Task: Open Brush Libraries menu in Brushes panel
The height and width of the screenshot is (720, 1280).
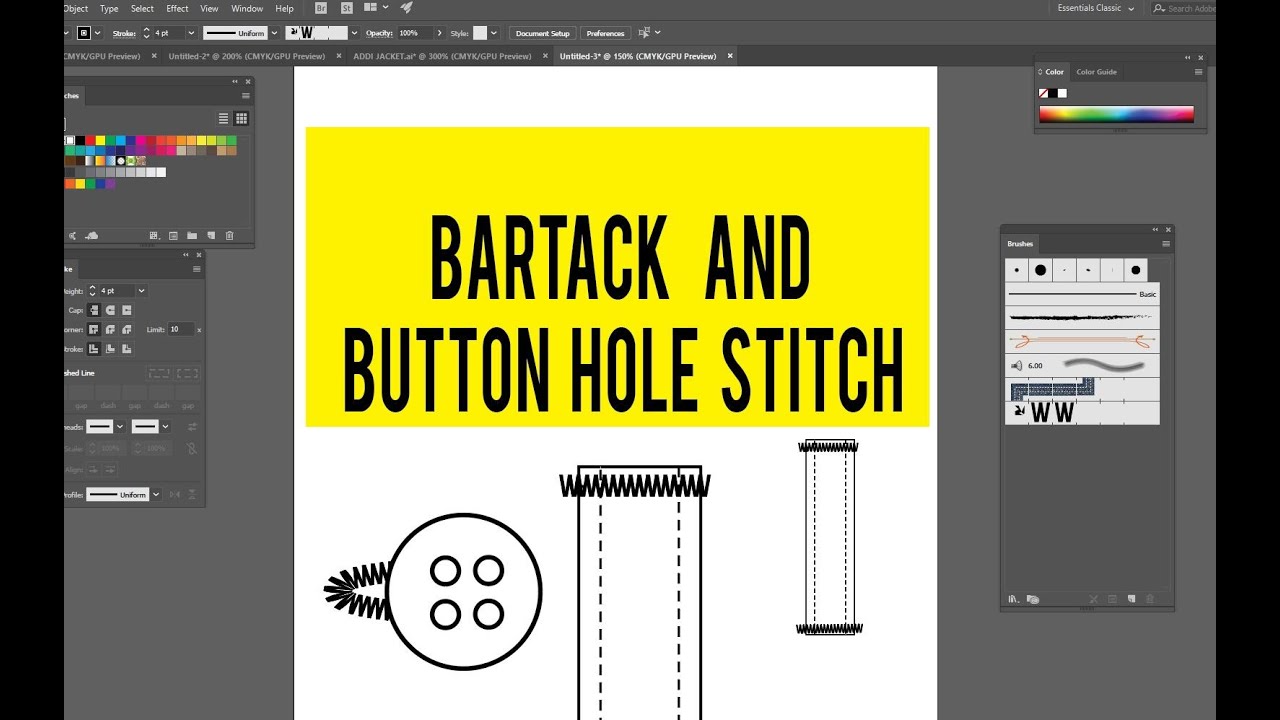Action: tap(1014, 599)
